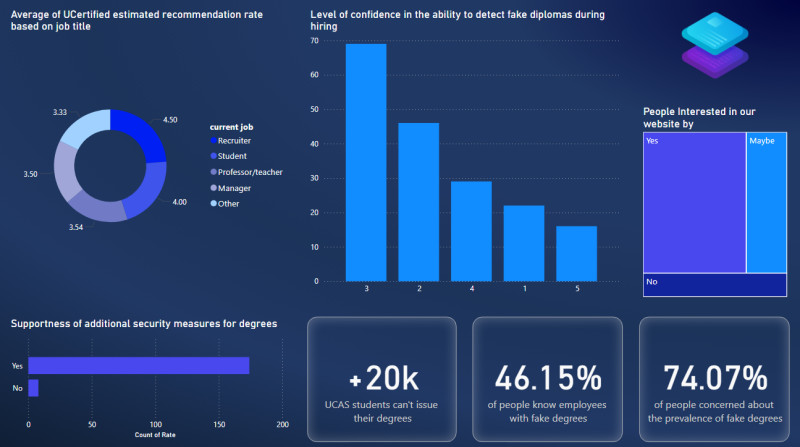Click the bar for confidence level 2

pos(418,201)
